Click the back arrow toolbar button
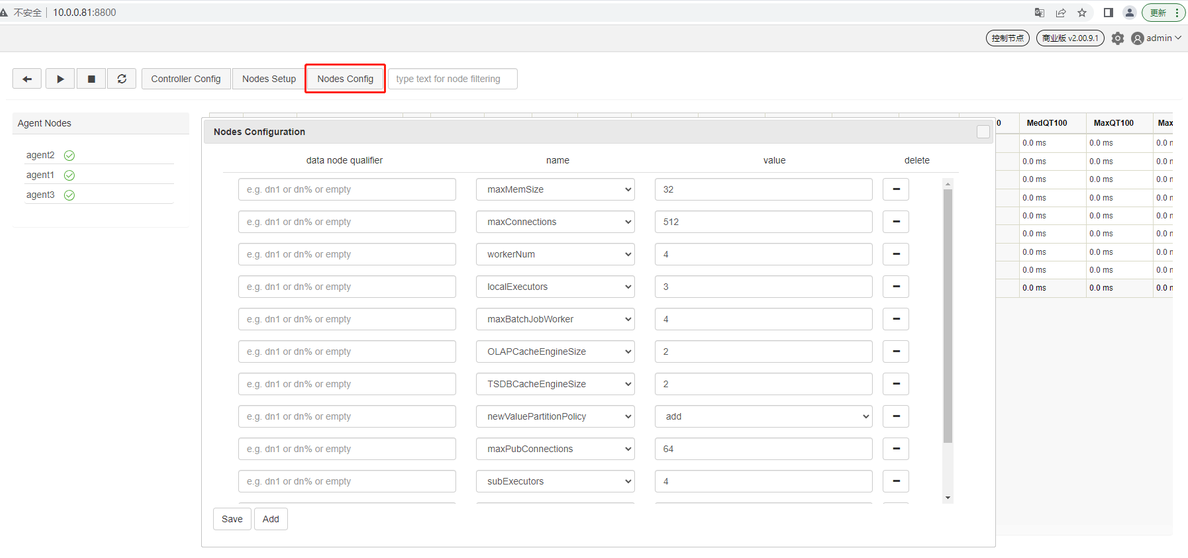This screenshot has width=1188, height=558. (27, 79)
